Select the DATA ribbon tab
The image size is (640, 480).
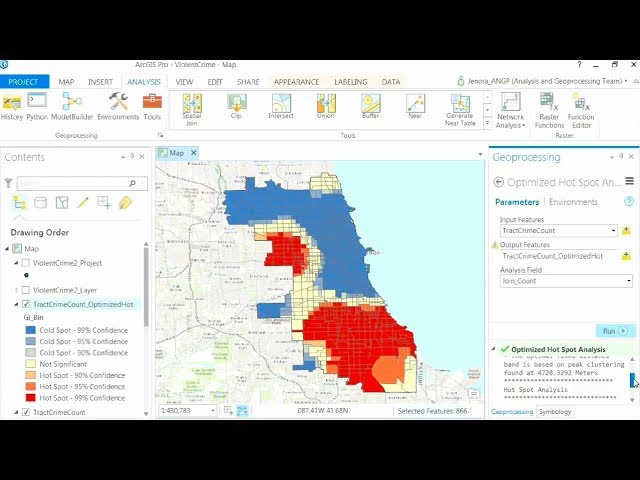tap(391, 82)
